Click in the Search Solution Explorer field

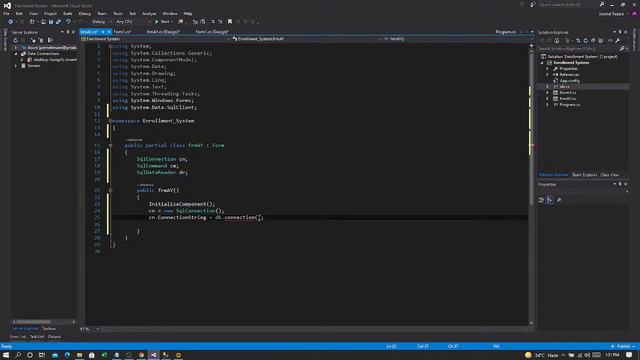click(578, 49)
